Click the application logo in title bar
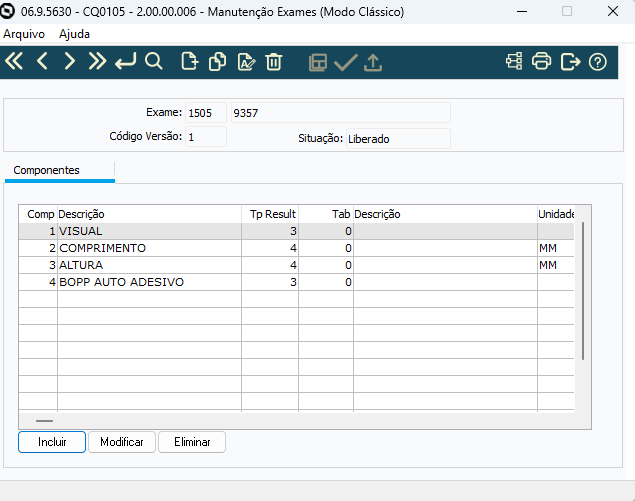The width and height of the screenshot is (635, 501). click(x=7, y=11)
